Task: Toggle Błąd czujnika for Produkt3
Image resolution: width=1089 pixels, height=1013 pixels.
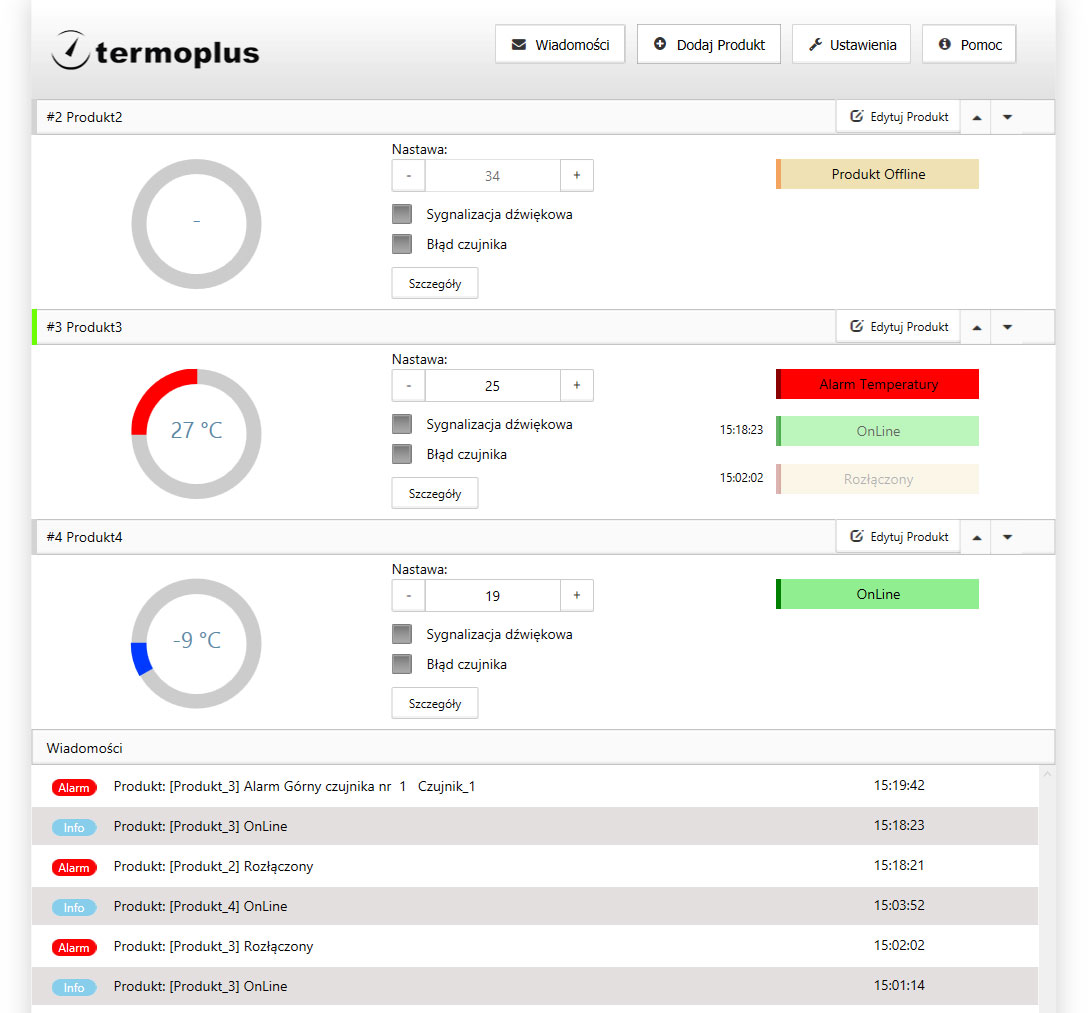Action: coord(402,454)
